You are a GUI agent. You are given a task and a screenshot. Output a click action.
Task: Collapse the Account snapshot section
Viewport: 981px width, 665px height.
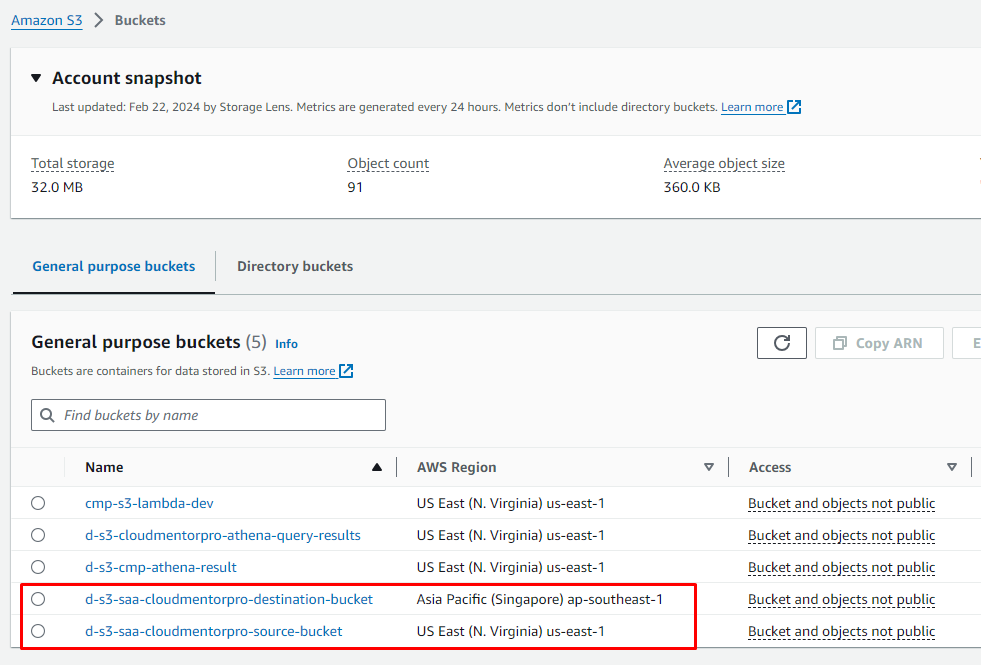37,78
